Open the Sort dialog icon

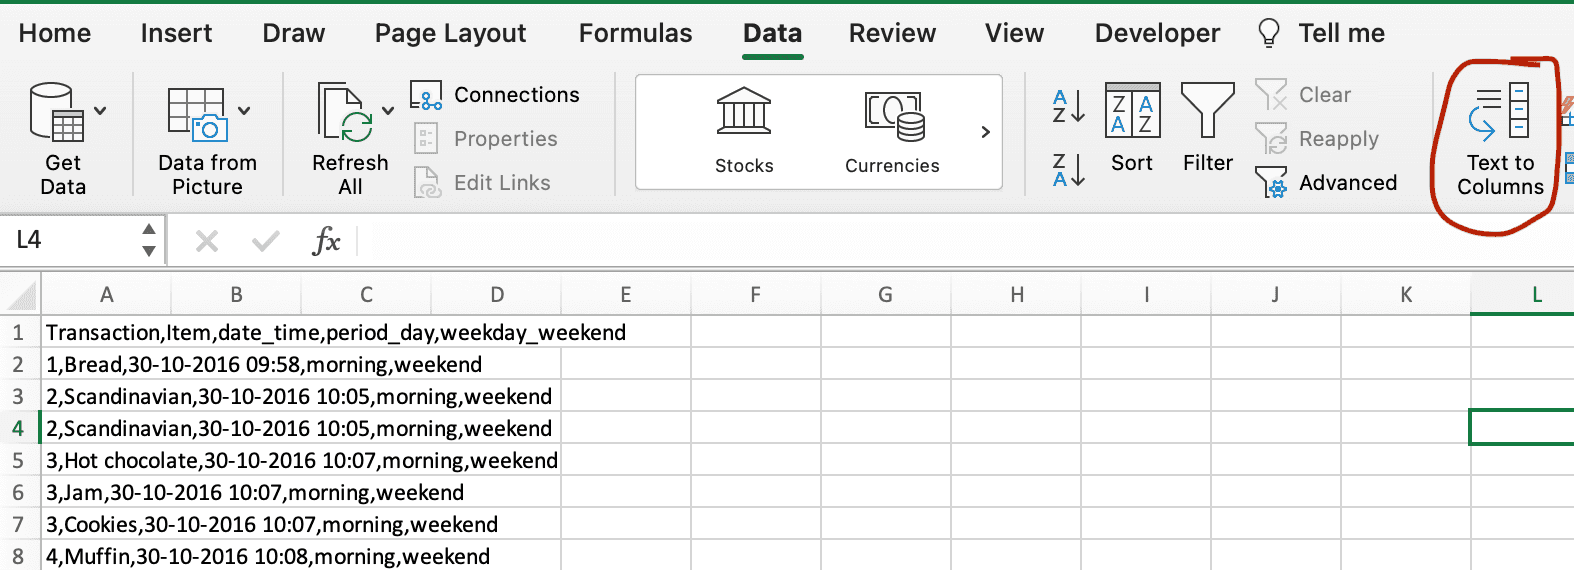click(1132, 110)
